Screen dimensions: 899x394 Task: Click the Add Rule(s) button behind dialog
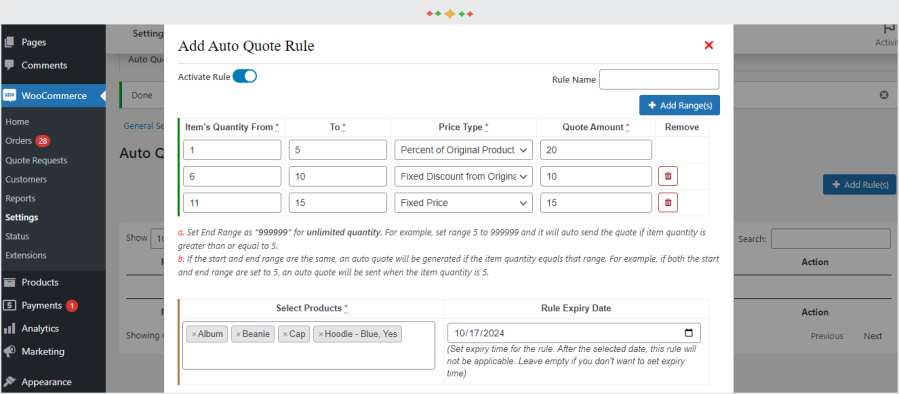859,185
